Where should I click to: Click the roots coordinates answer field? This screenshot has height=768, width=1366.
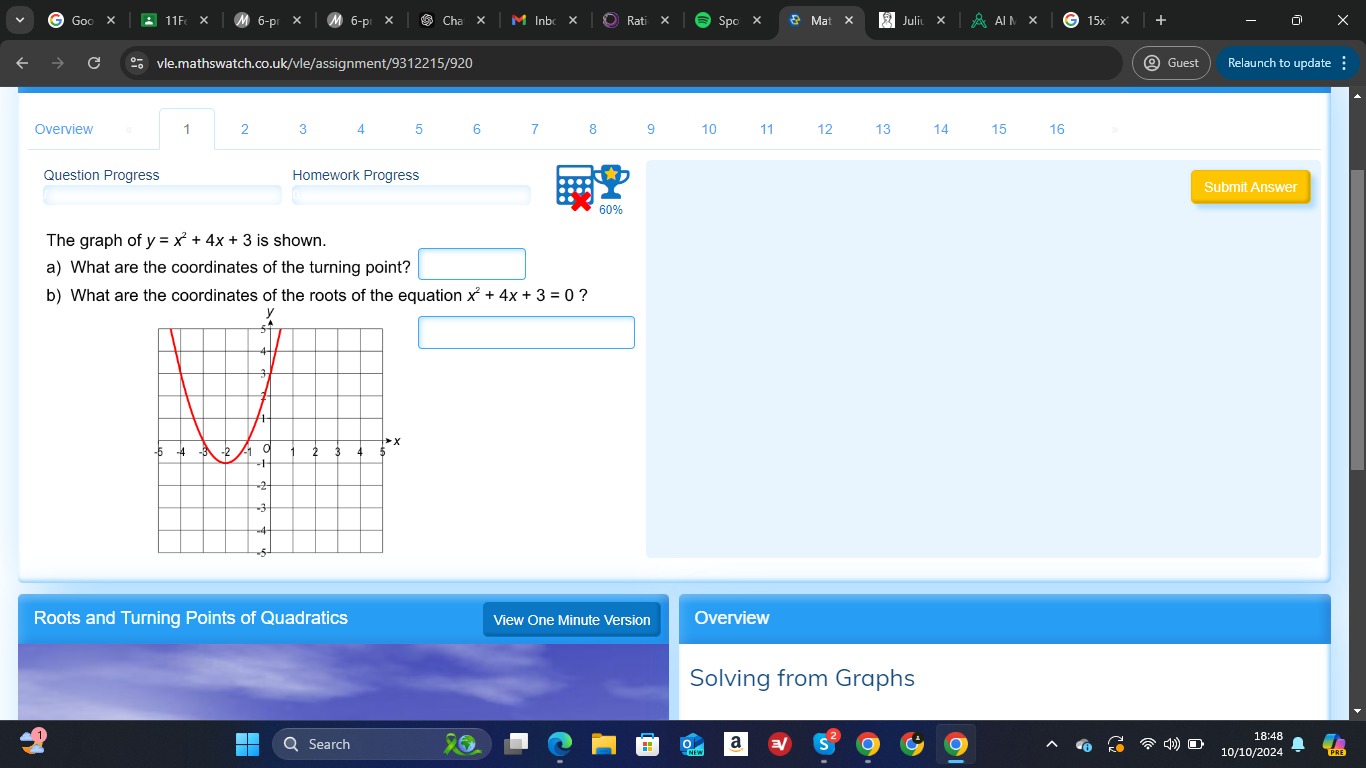(526, 333)
